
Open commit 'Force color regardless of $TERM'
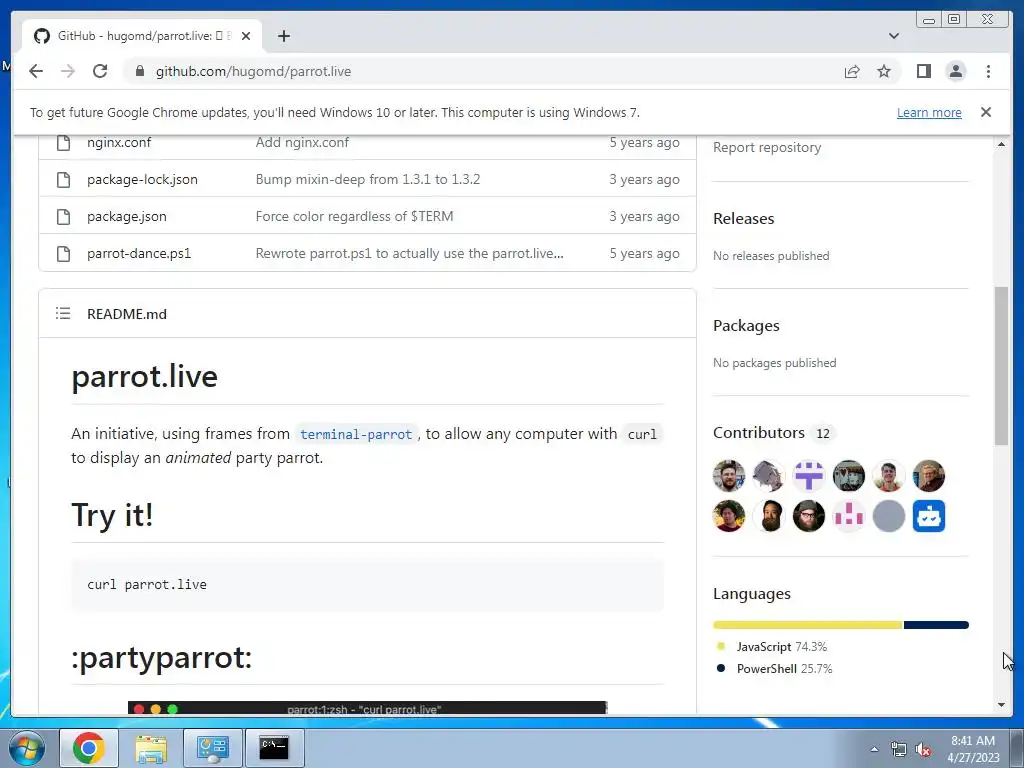pos(355,217)
